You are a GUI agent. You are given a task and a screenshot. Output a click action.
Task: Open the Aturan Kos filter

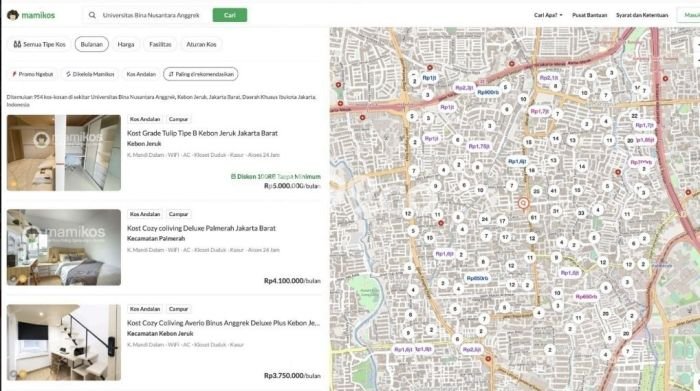[201, 44]
